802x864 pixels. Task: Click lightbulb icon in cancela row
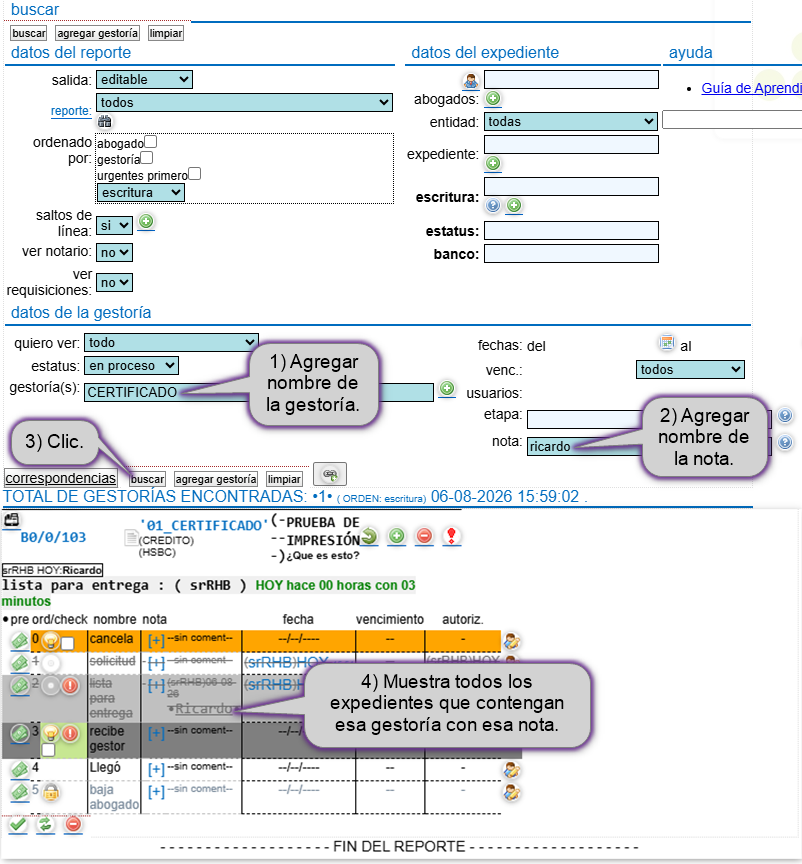tap(51, 641)
